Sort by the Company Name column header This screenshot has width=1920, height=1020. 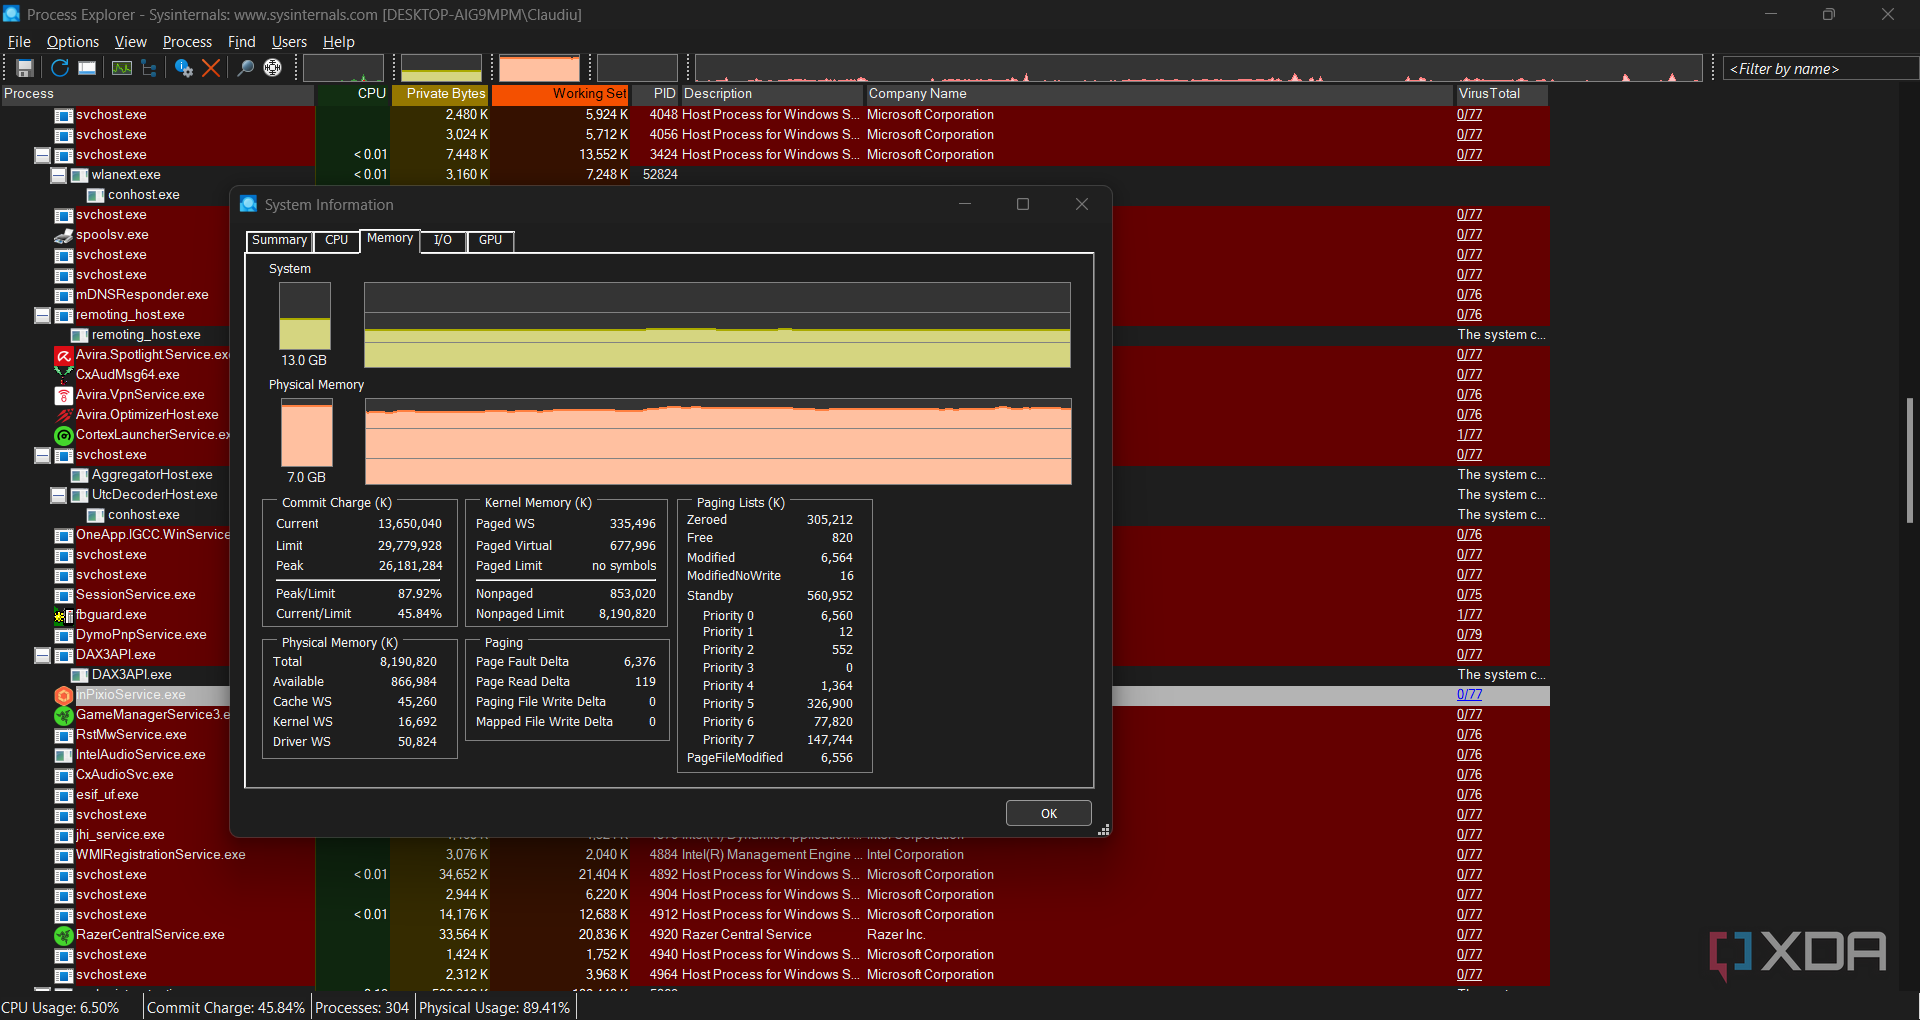1158,94
